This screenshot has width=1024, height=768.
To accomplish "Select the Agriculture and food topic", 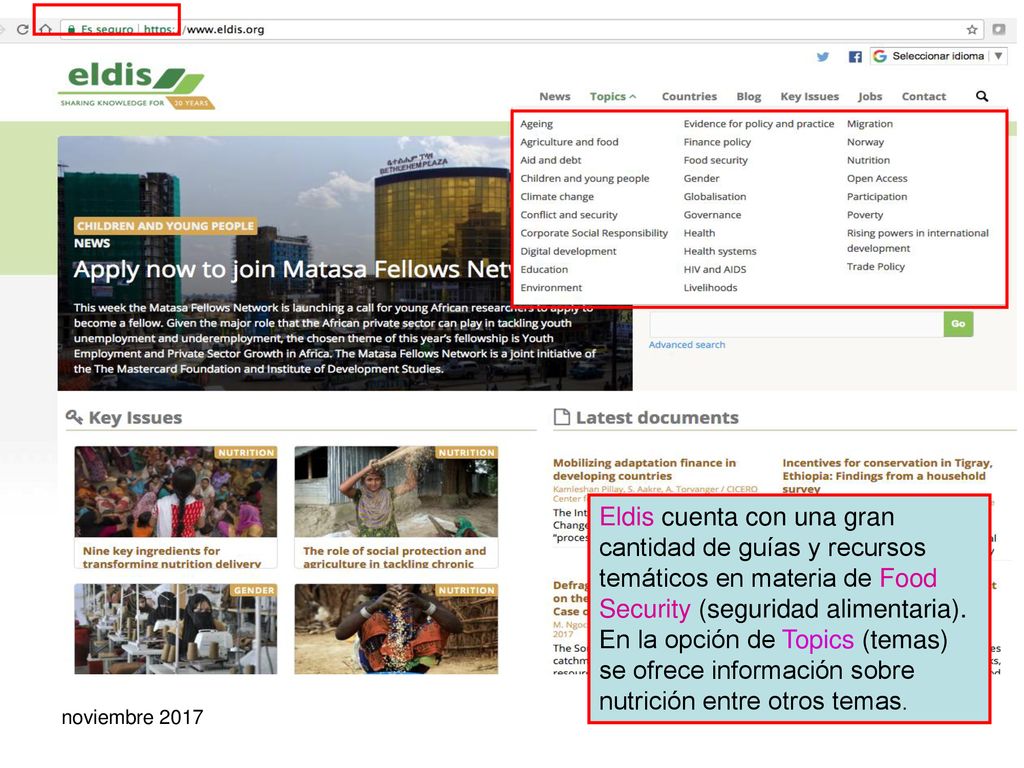I will point(569,142).
